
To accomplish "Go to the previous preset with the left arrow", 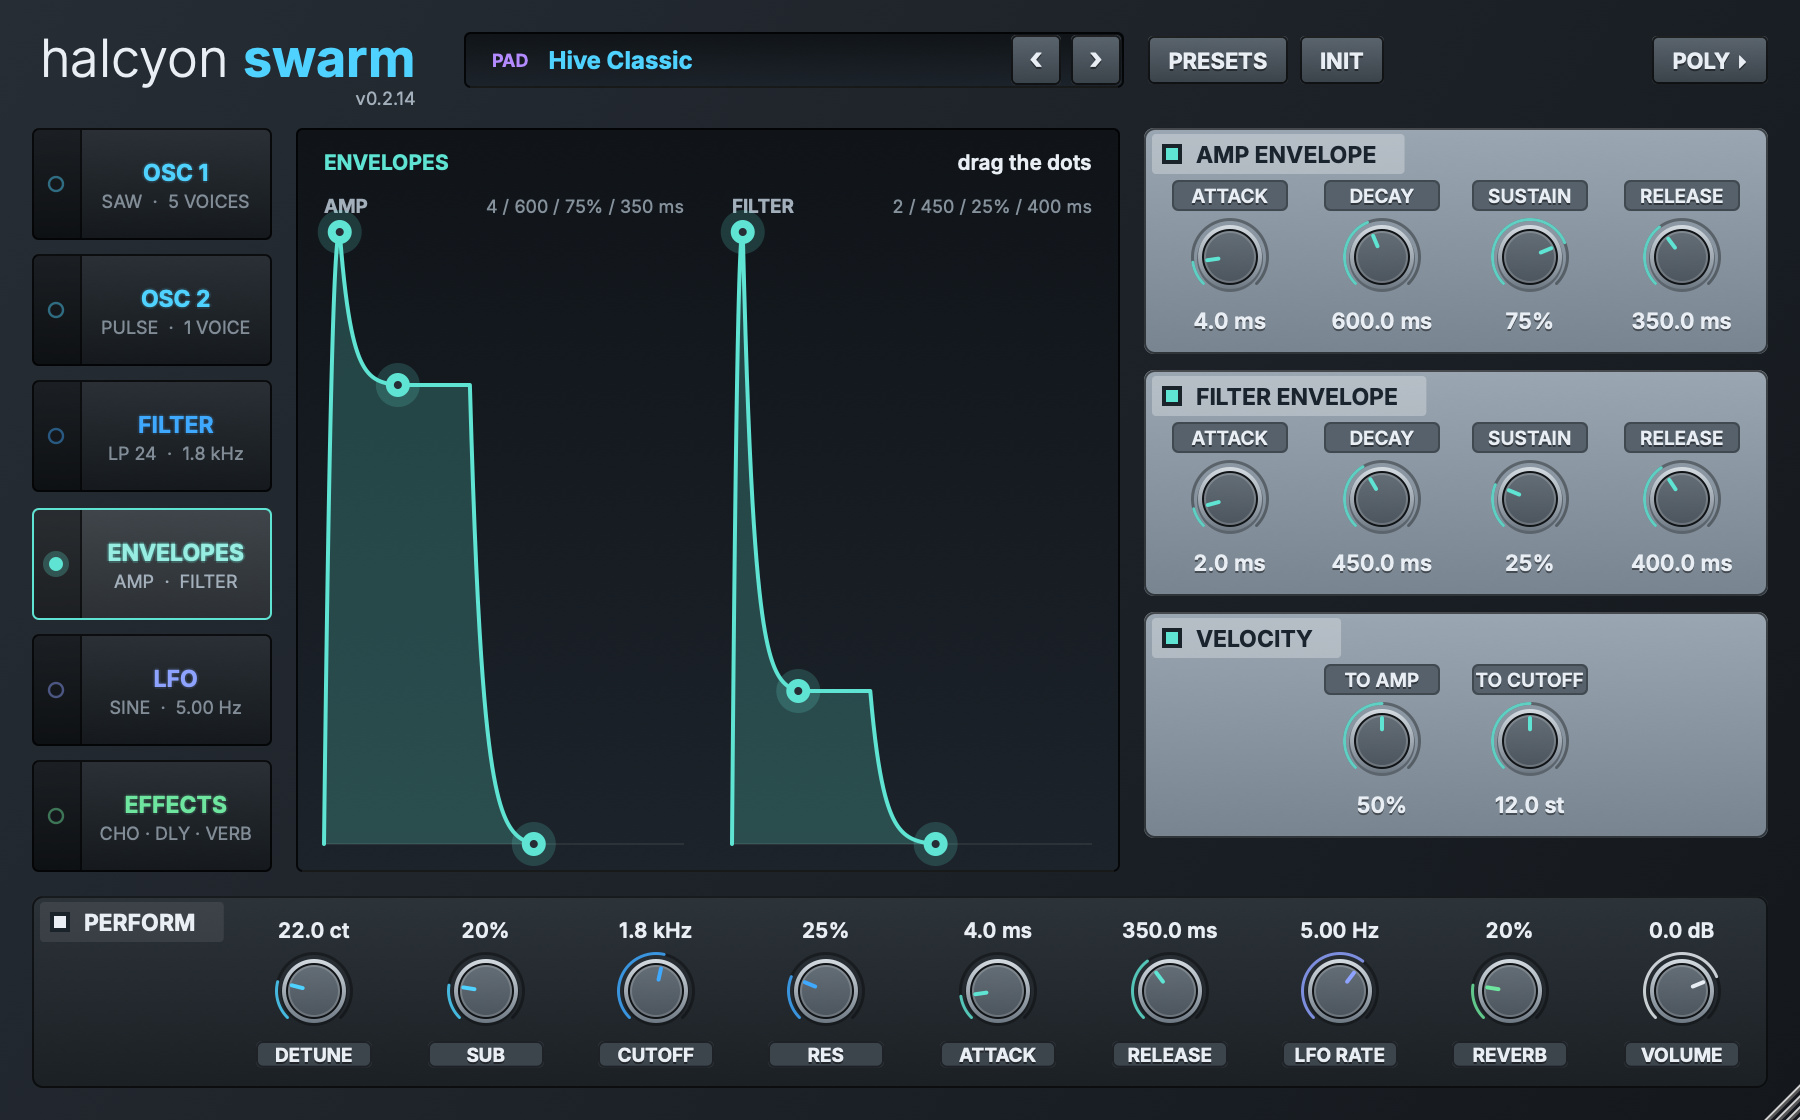I will tap(1036, 60).
